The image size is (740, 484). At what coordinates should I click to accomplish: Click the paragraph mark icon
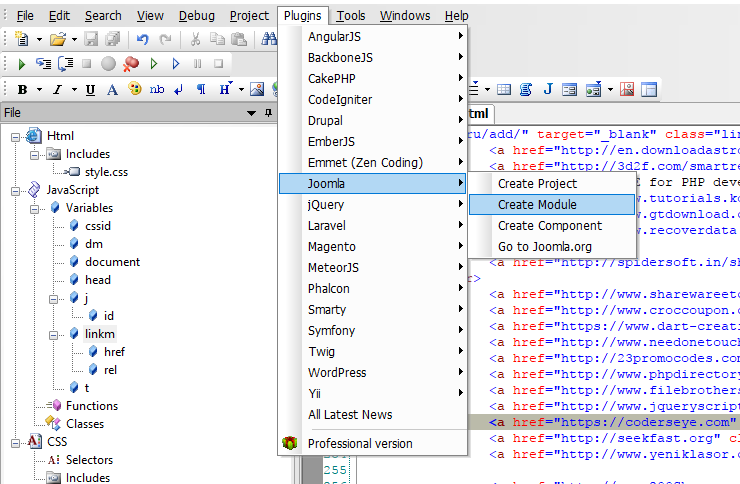[201, 89]
